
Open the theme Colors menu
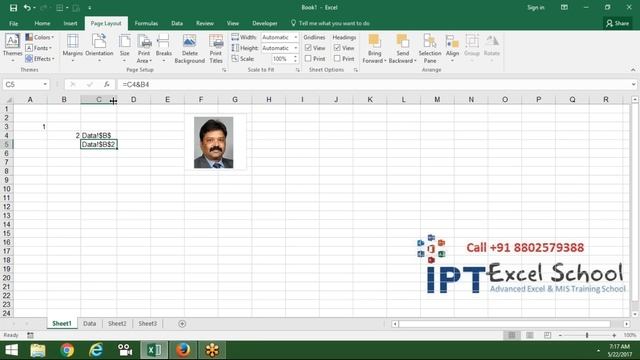[40, 37]
